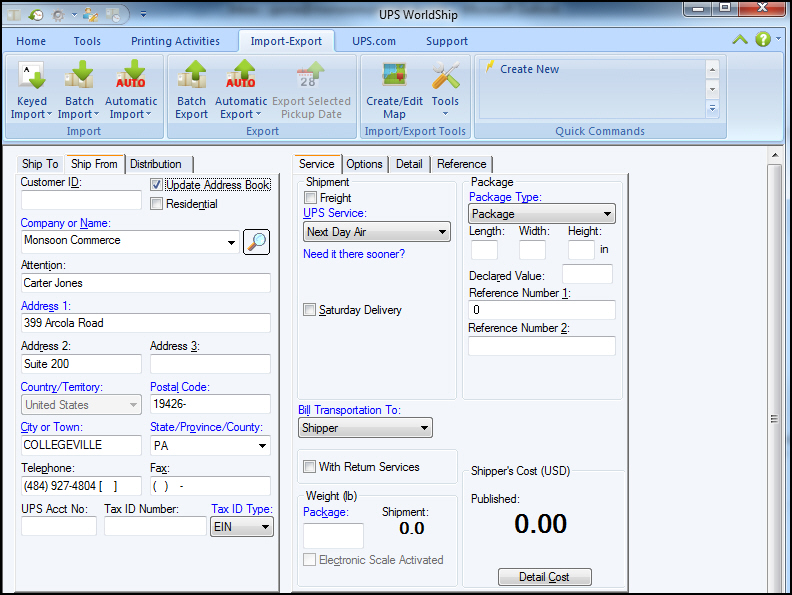Open Customize Quick Access Toolbar arrow
Viewport: 792px width, 595px height.
pos(143,15)
